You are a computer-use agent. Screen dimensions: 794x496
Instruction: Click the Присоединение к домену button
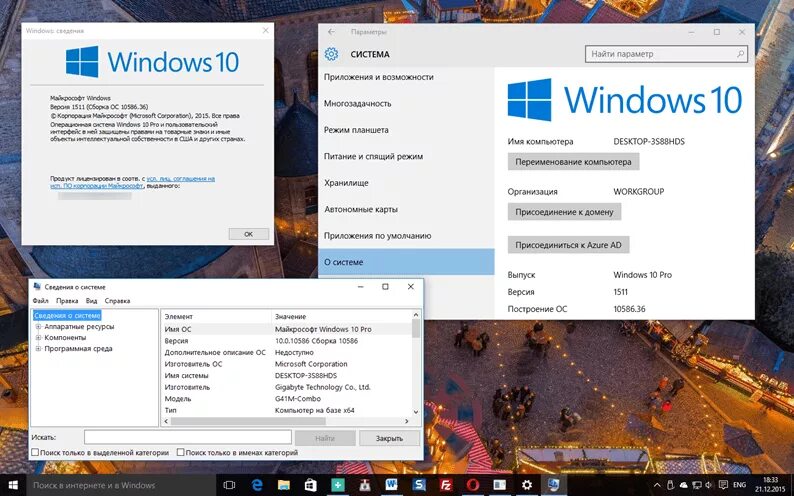click(564, 212)
